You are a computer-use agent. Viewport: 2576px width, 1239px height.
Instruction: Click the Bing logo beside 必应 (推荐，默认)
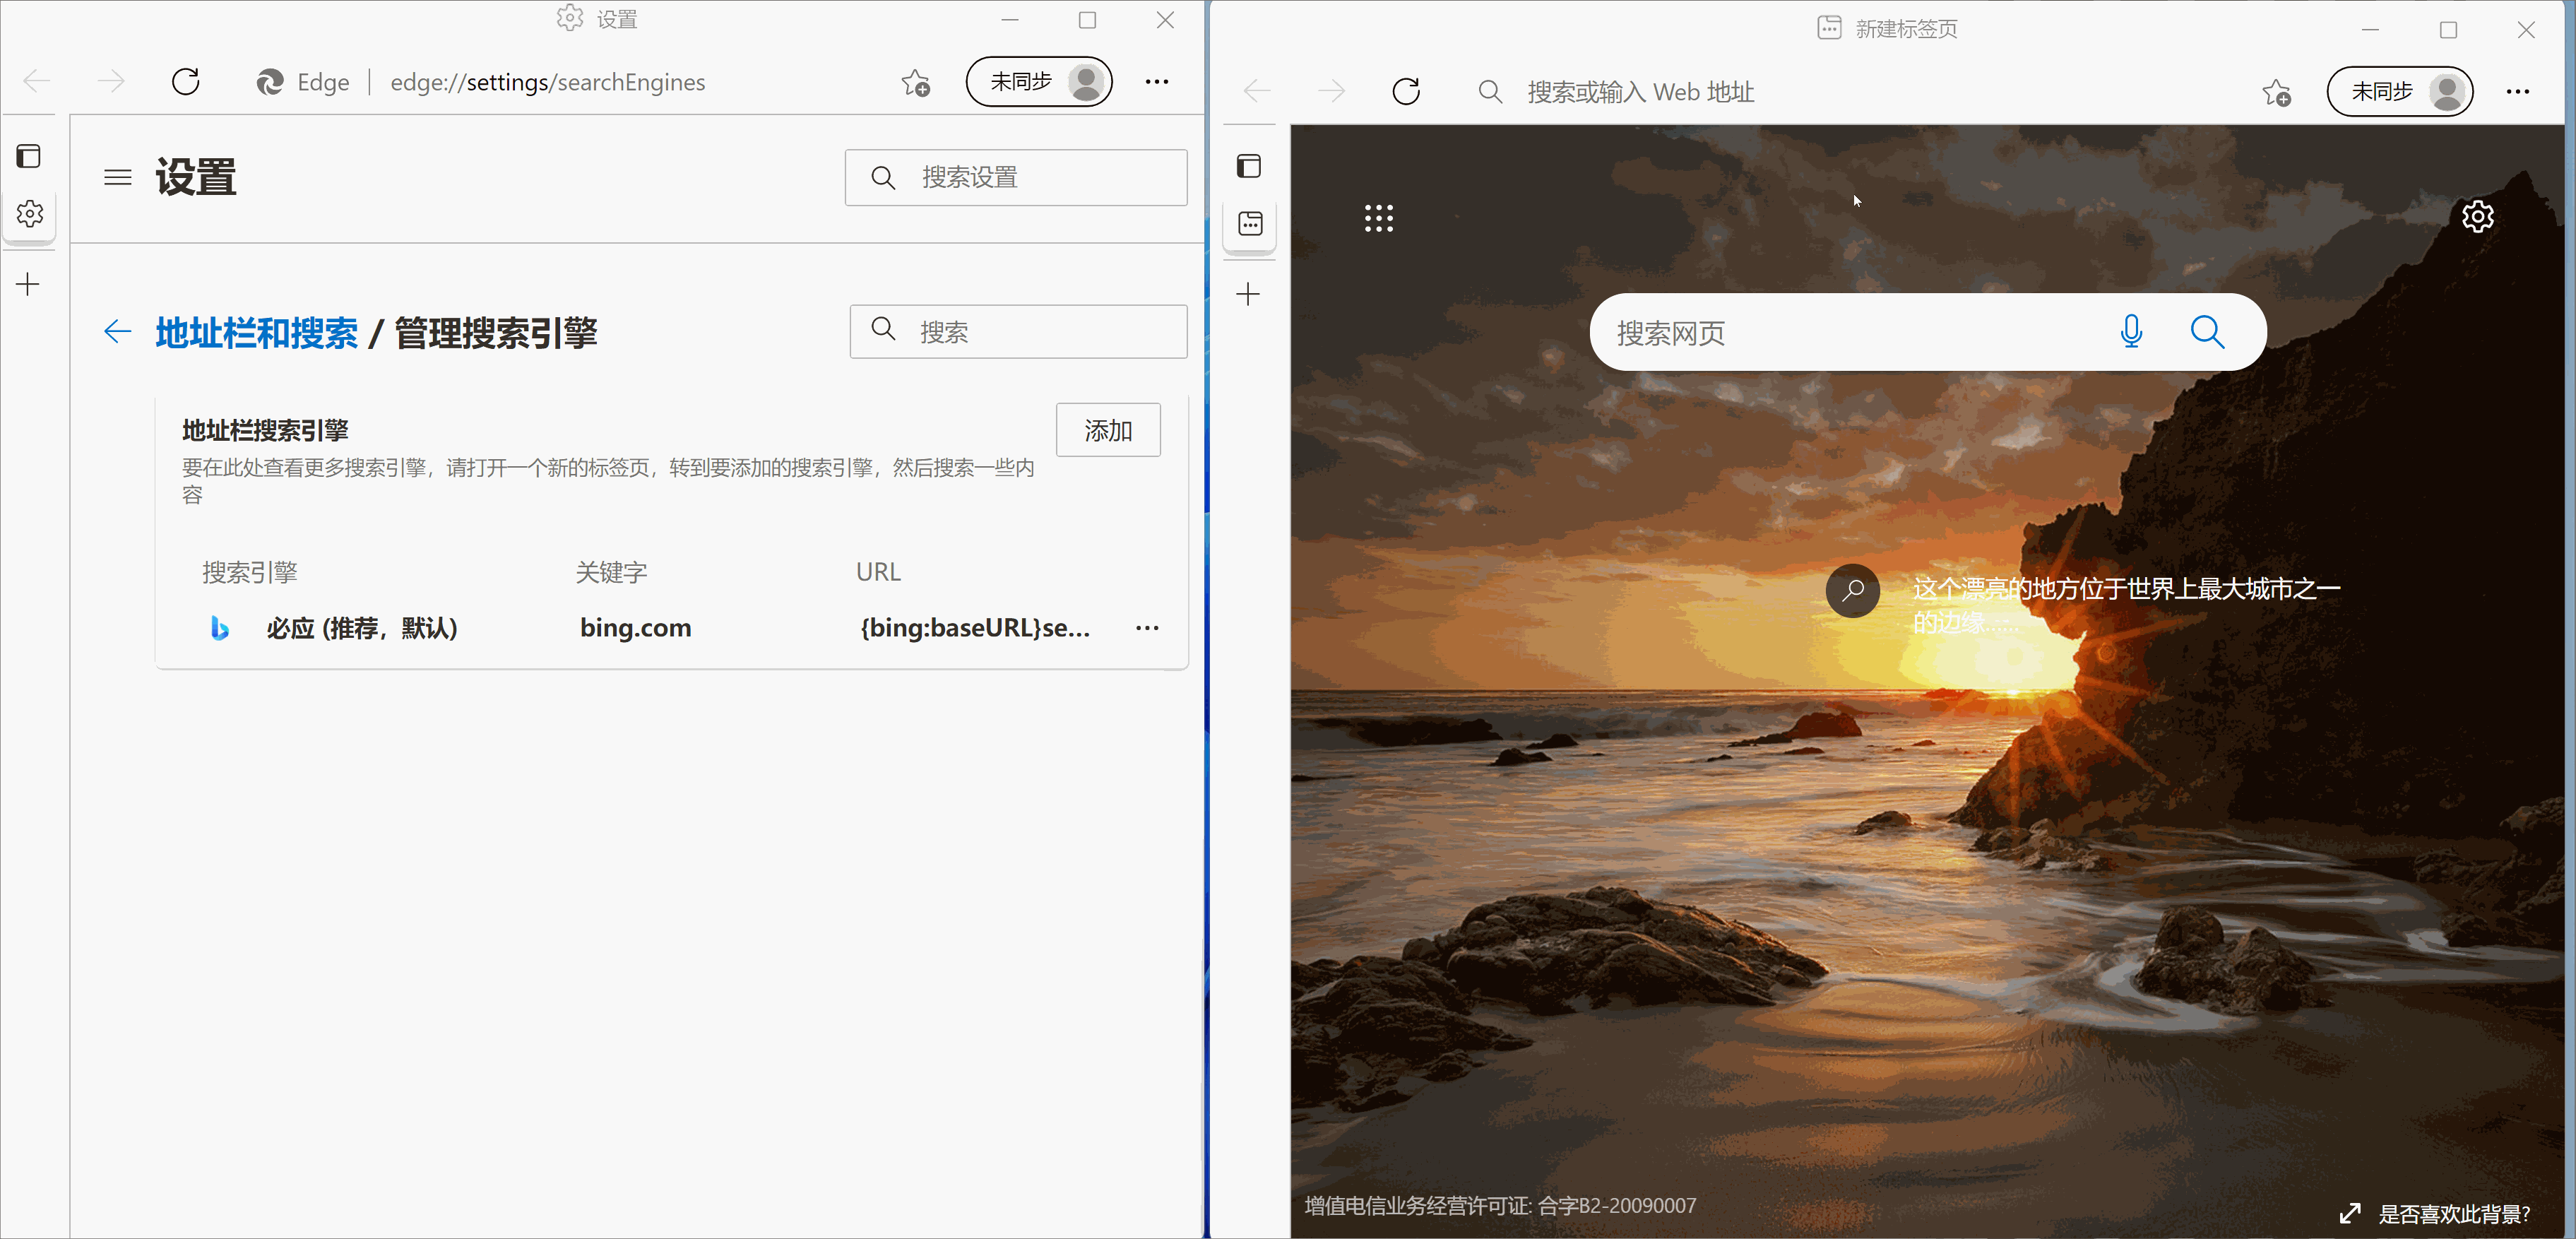pos(220,628)
